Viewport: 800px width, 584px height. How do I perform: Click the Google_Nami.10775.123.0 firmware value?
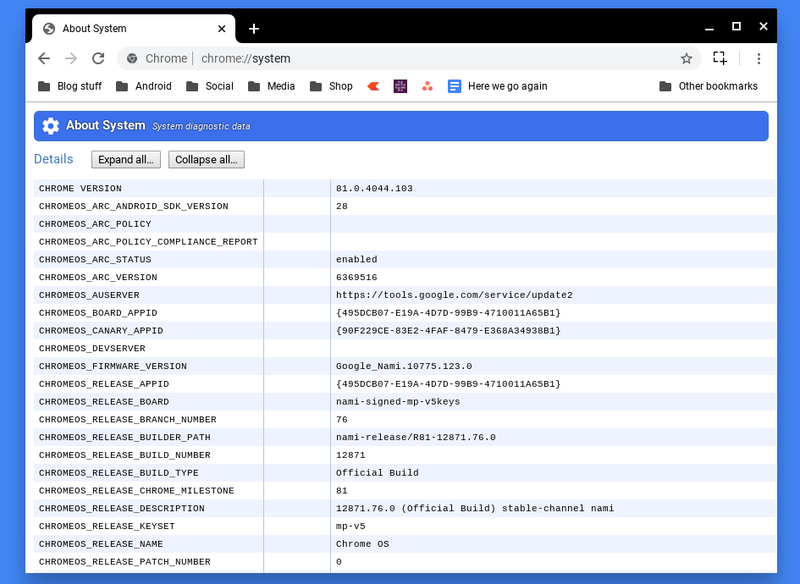point(404,366)
